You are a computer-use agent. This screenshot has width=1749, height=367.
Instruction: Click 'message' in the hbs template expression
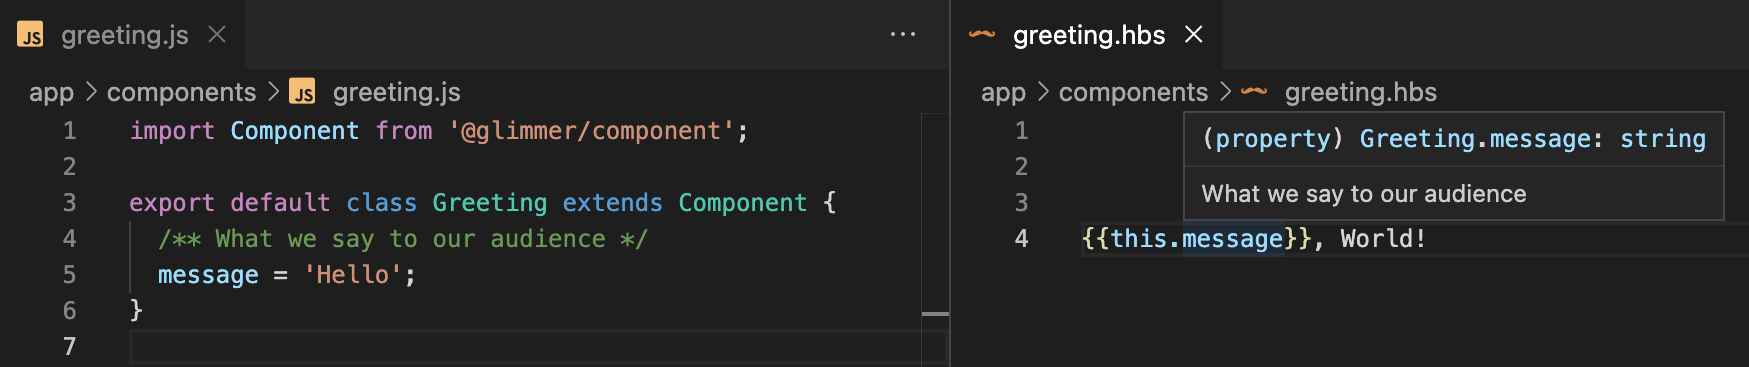[x=1233, y=239]
